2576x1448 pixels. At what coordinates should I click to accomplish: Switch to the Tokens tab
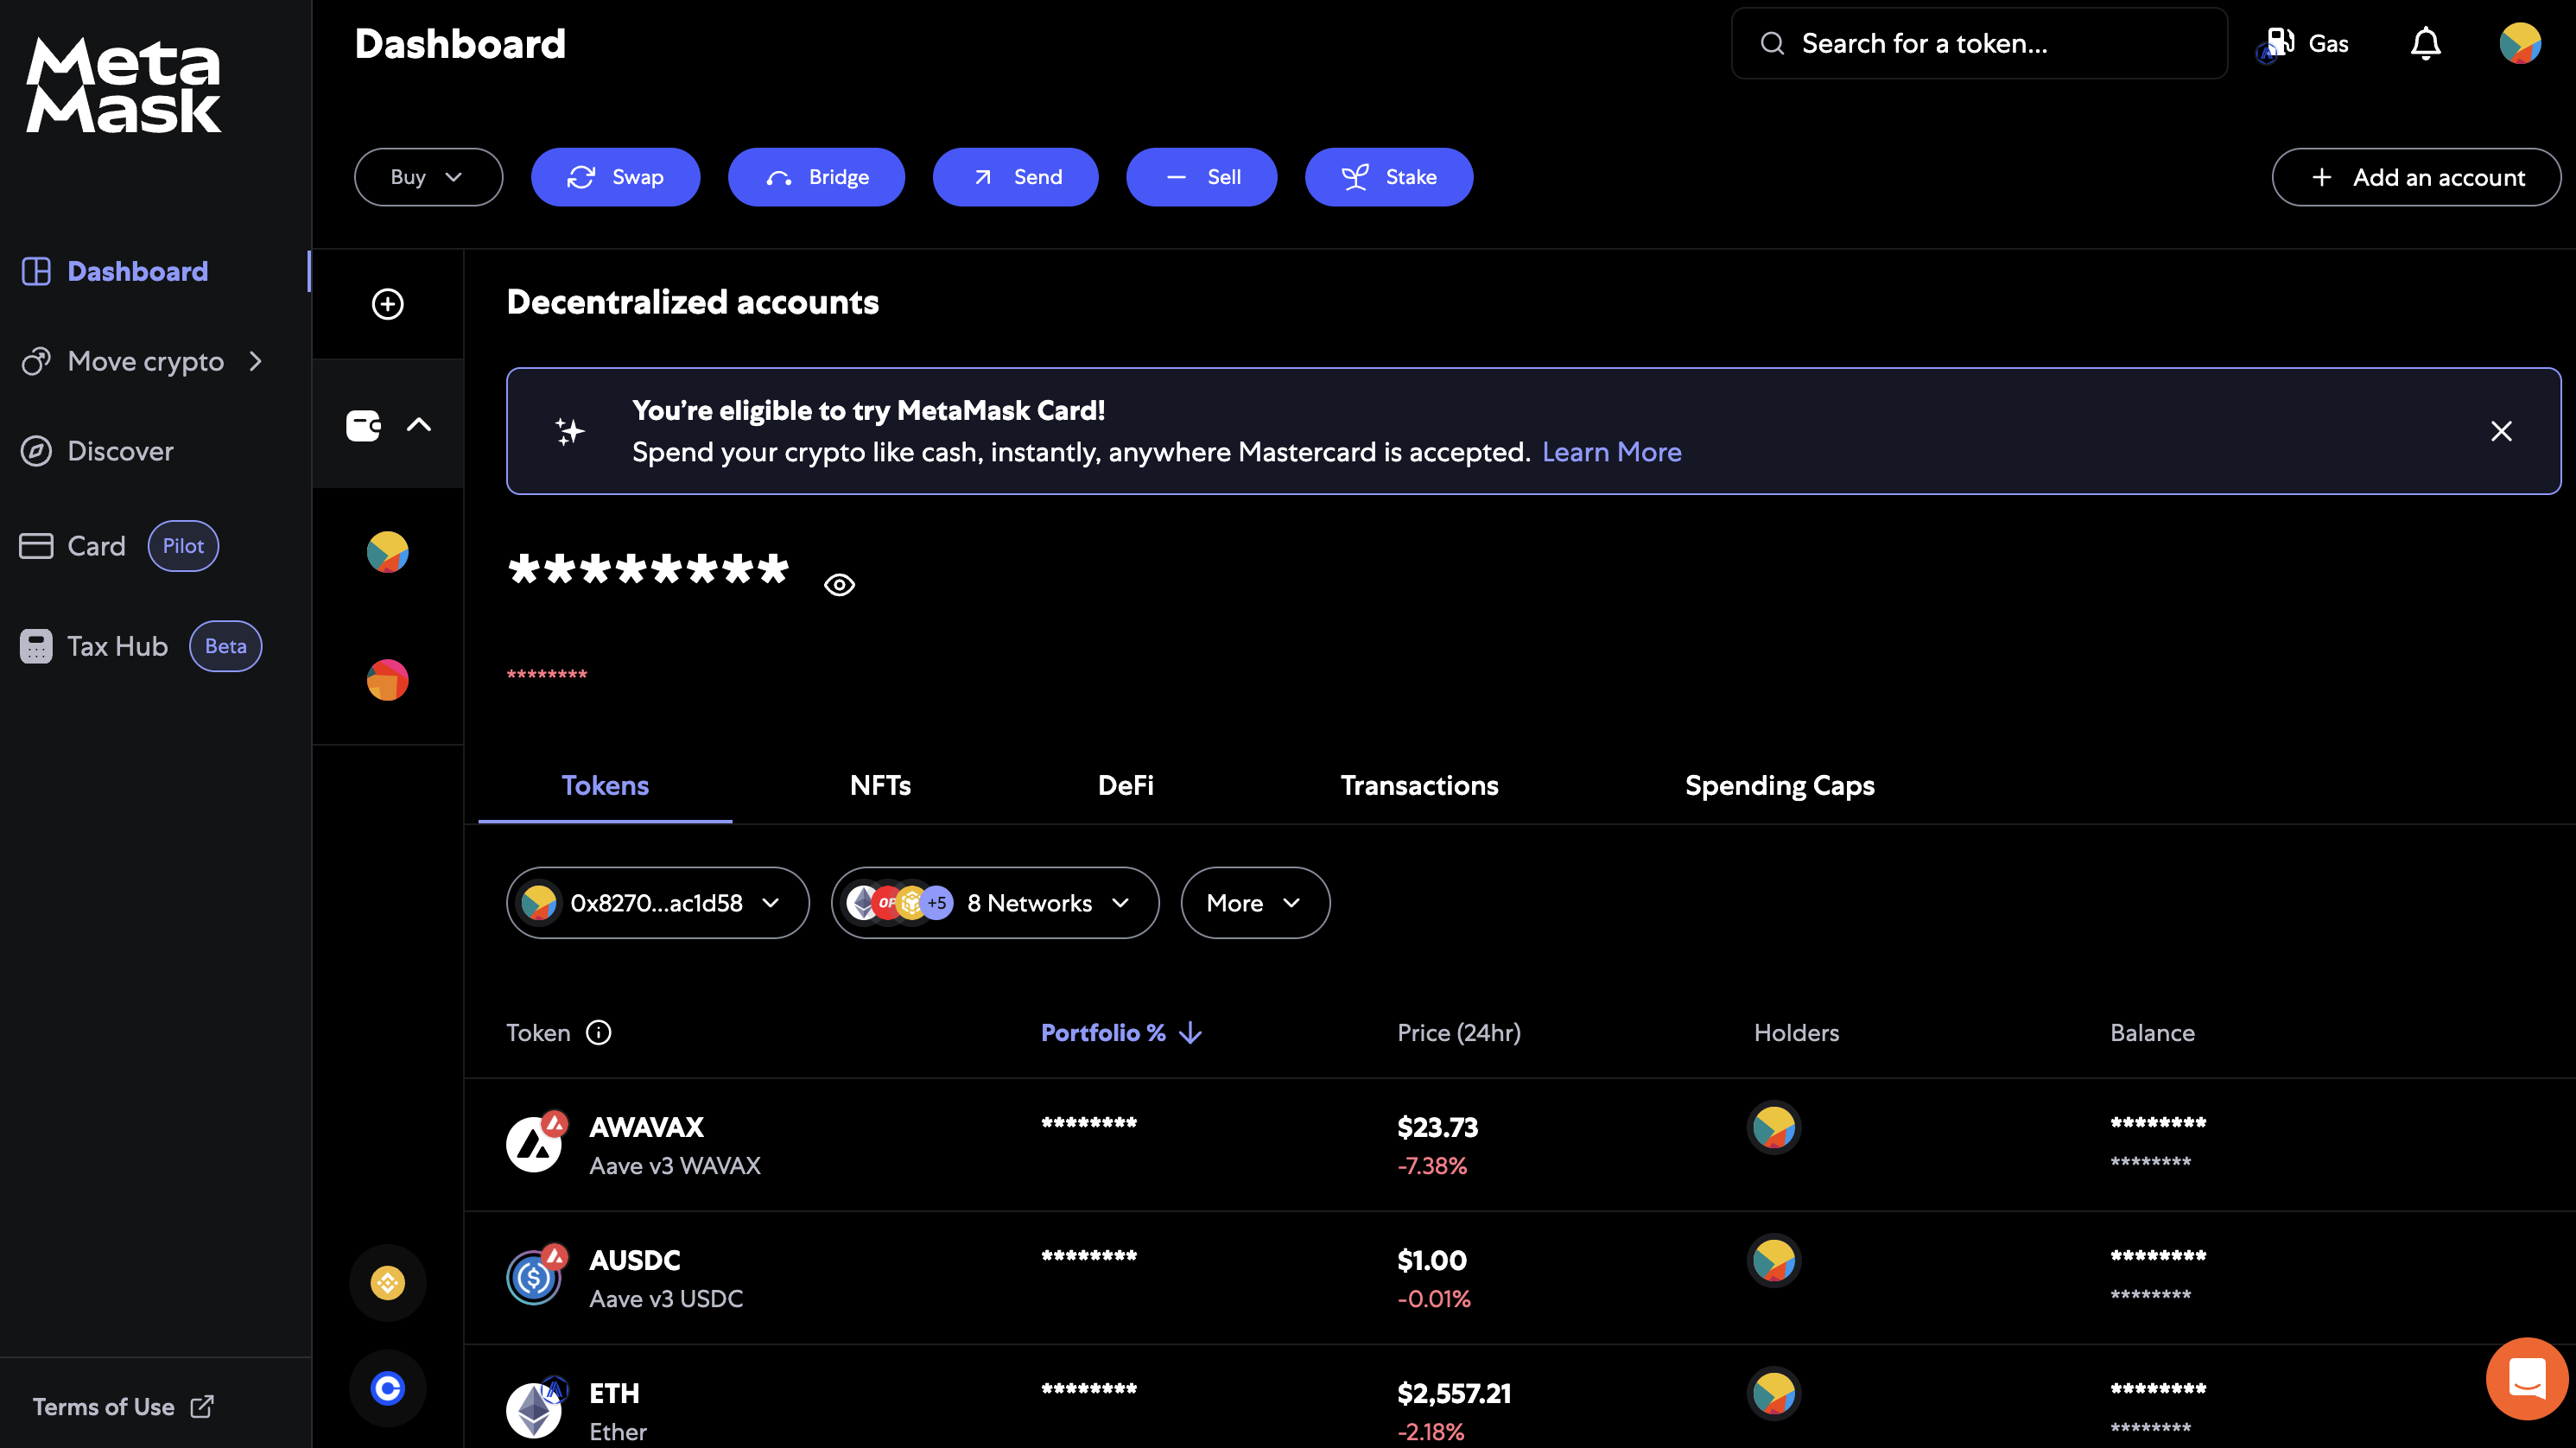[605, 786]
